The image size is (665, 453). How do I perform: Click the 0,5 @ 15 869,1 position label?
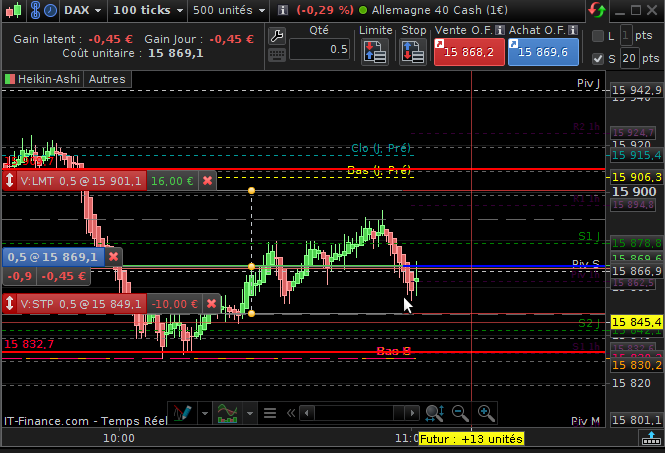tap(53, 257)
